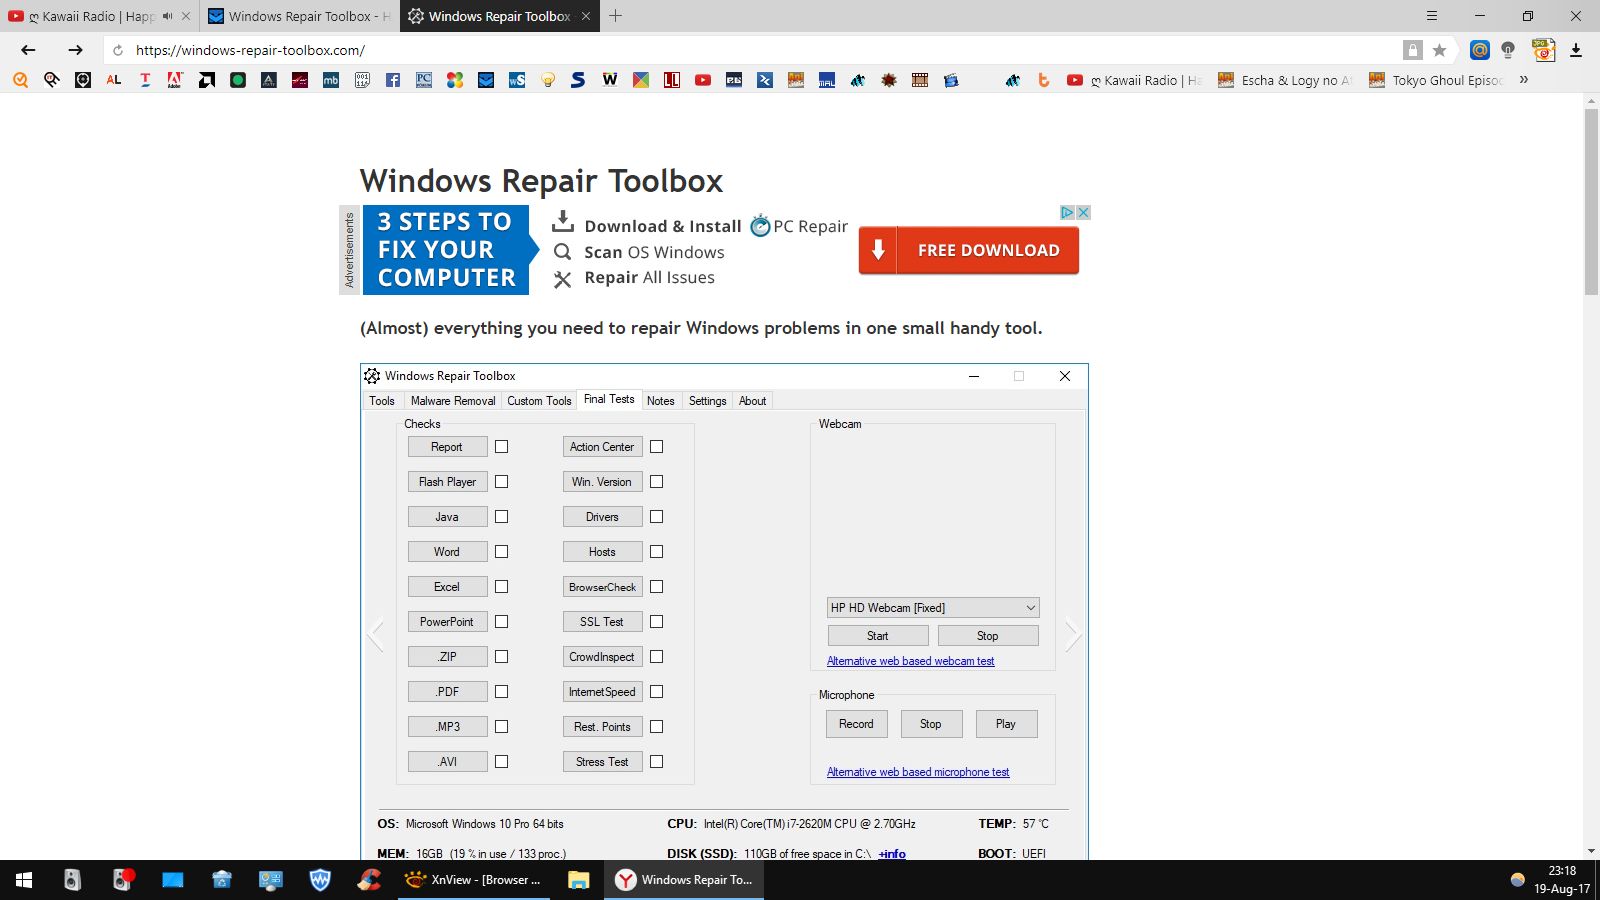Open the downloads arrow icon in toolbar
Screen dimensions: 1600x900
[1576, 50]
